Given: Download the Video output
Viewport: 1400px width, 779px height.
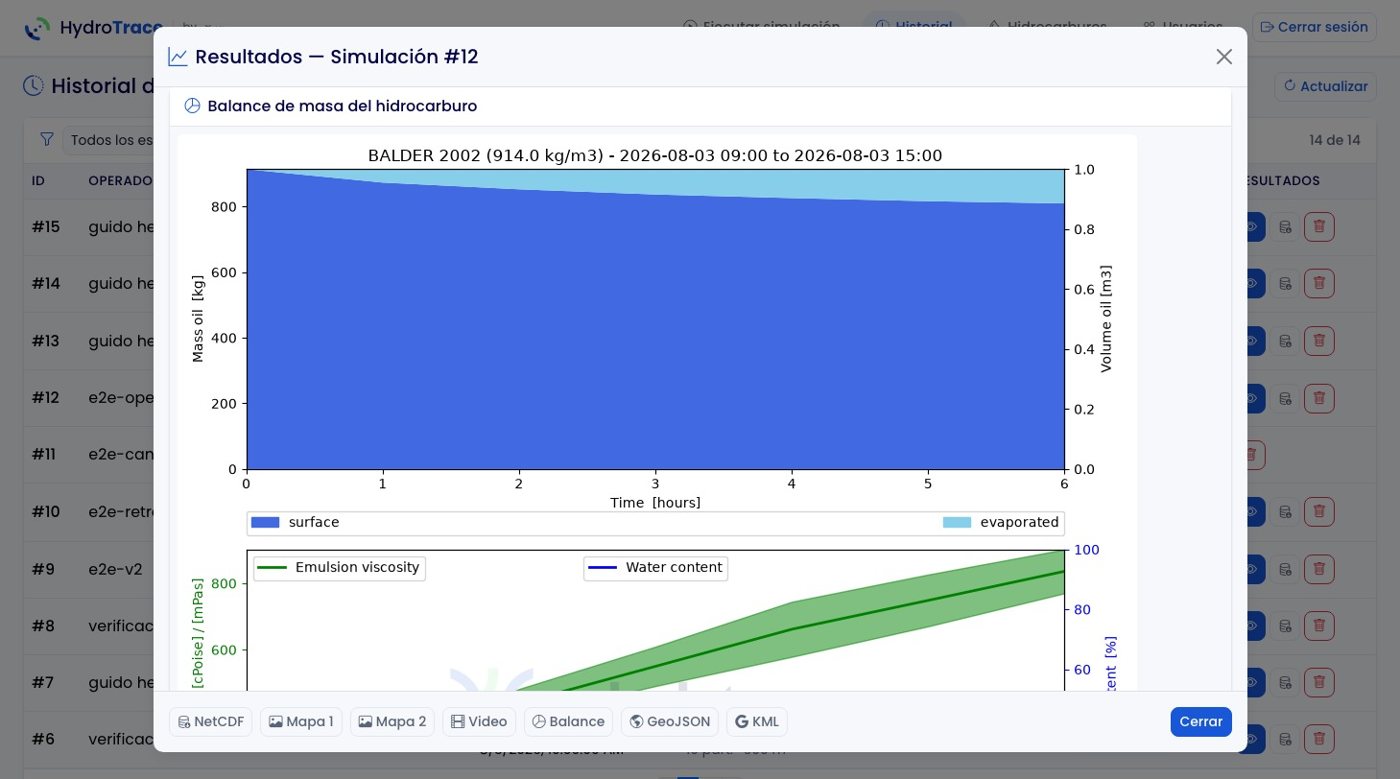Looking at the screenshot, I should coord(479,722).
